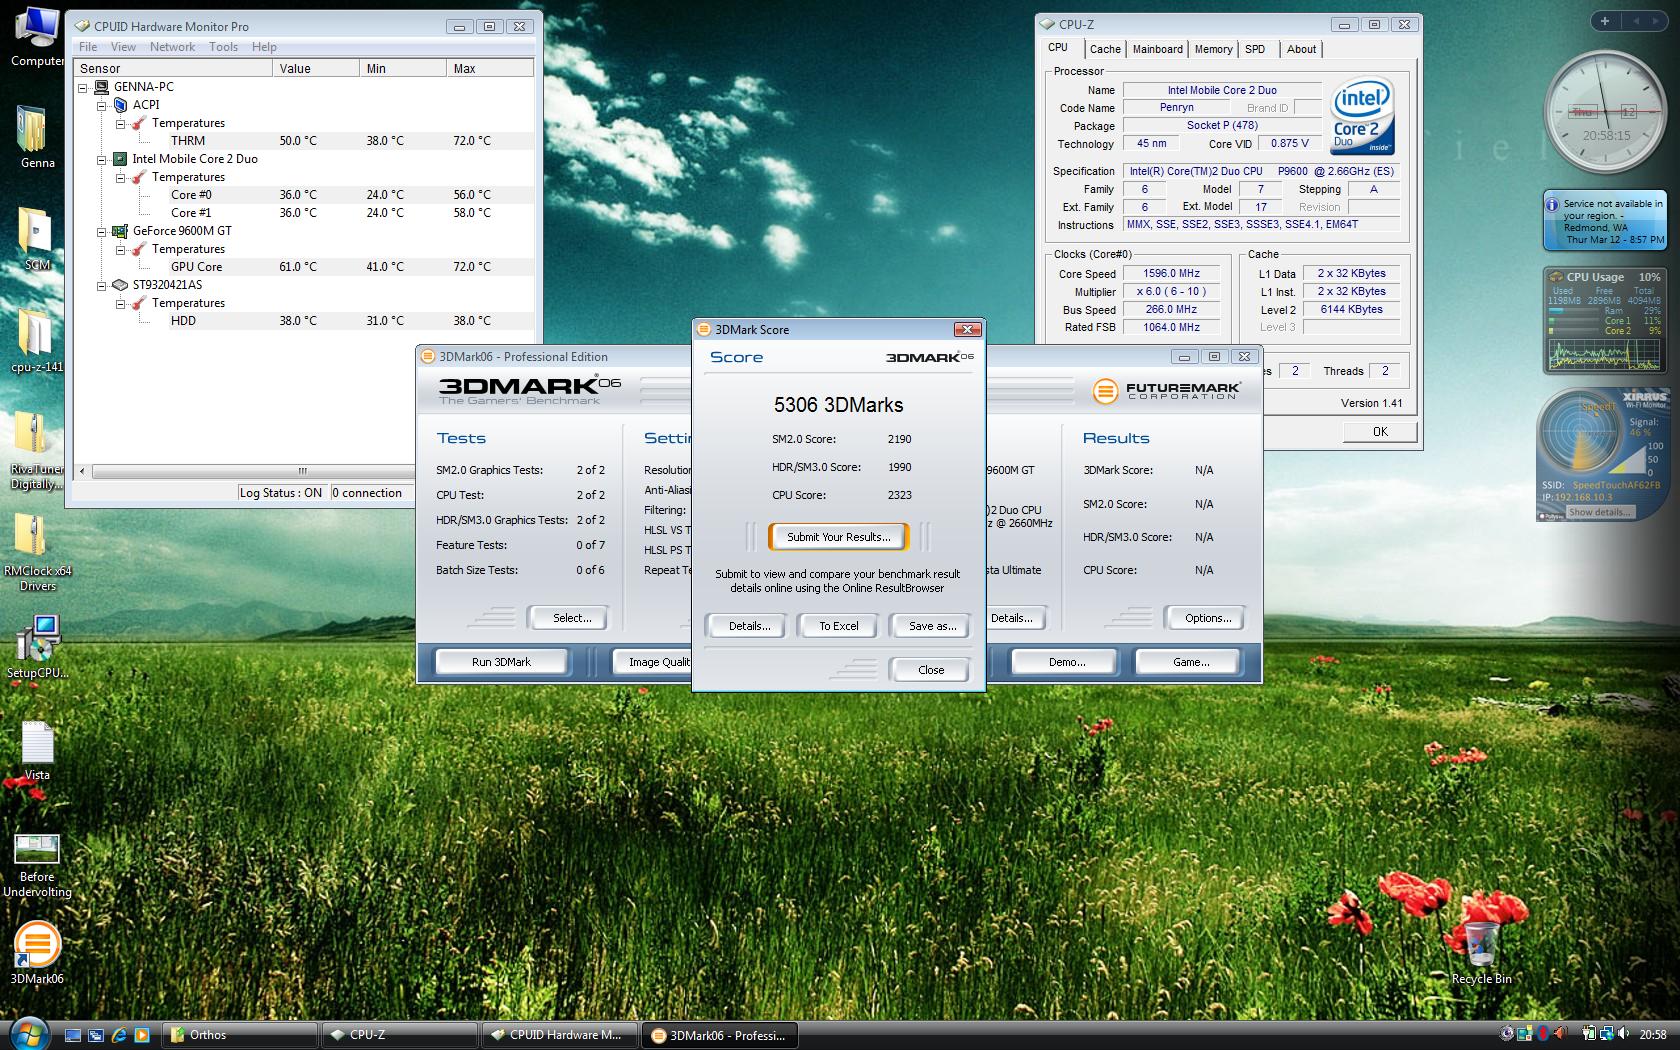Collapse Temperatures under ST9320421AS
1680x1050 pixels.
coord(120,303)
